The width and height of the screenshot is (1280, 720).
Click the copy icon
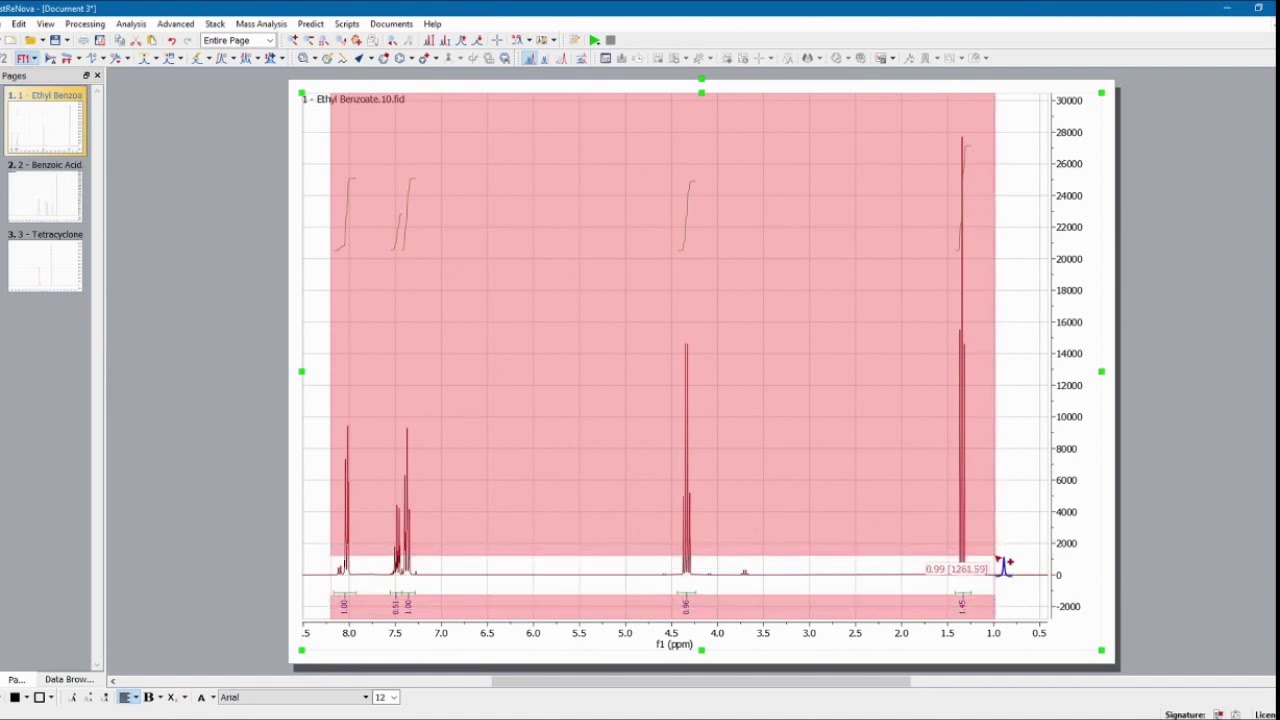[x=119, y=40]
